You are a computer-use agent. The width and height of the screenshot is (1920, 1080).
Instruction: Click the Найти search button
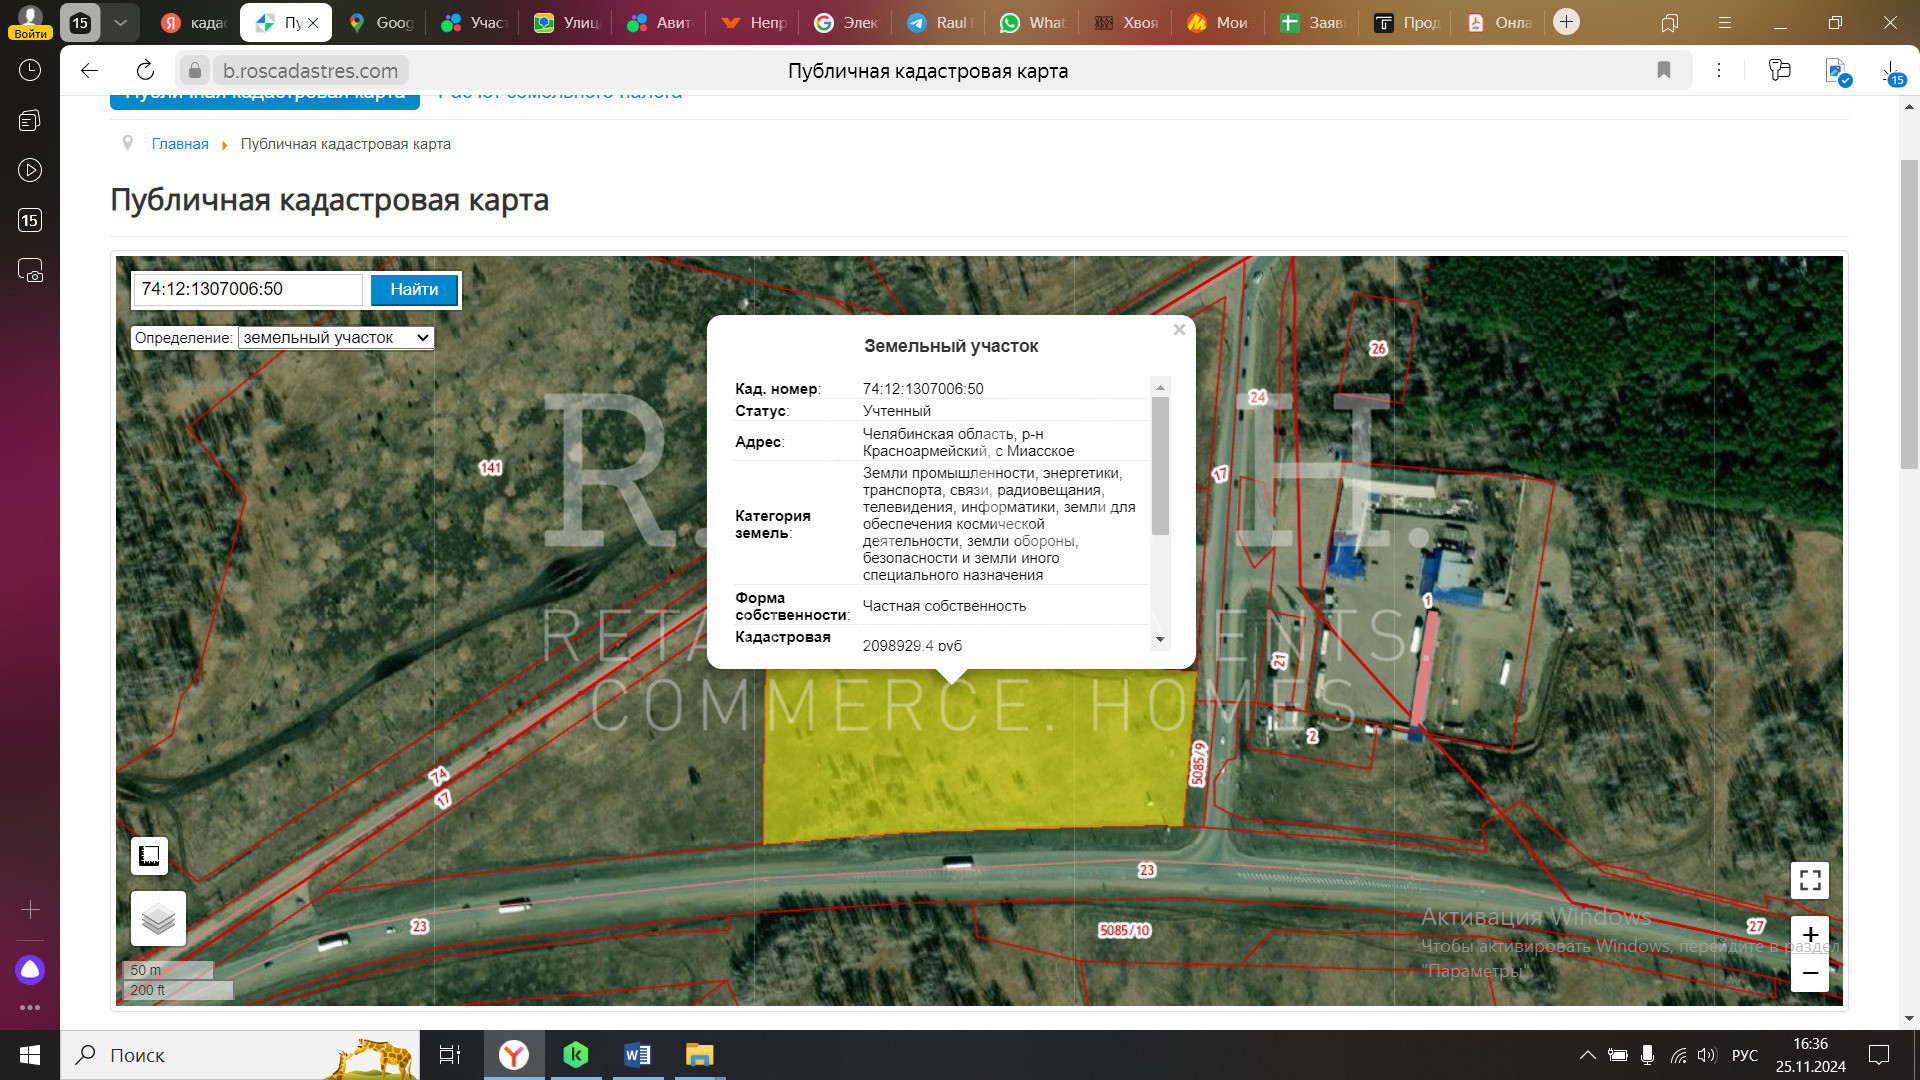(x=414, y=289)
